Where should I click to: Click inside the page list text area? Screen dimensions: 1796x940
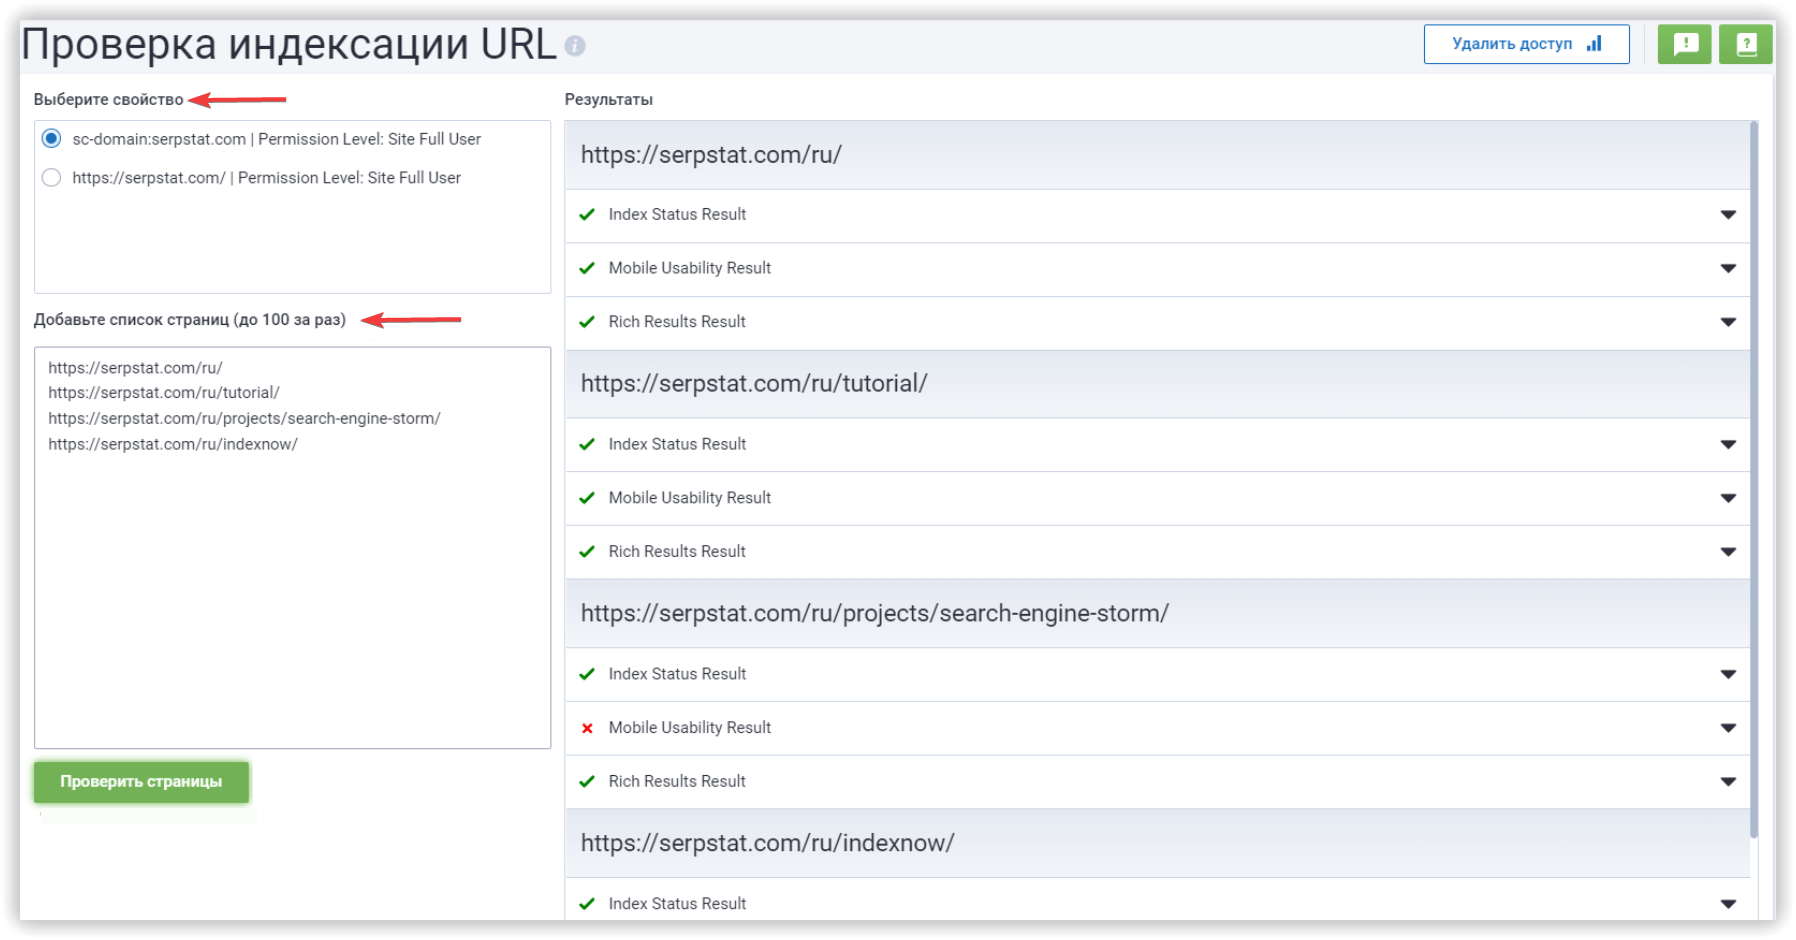pos(292,548)
